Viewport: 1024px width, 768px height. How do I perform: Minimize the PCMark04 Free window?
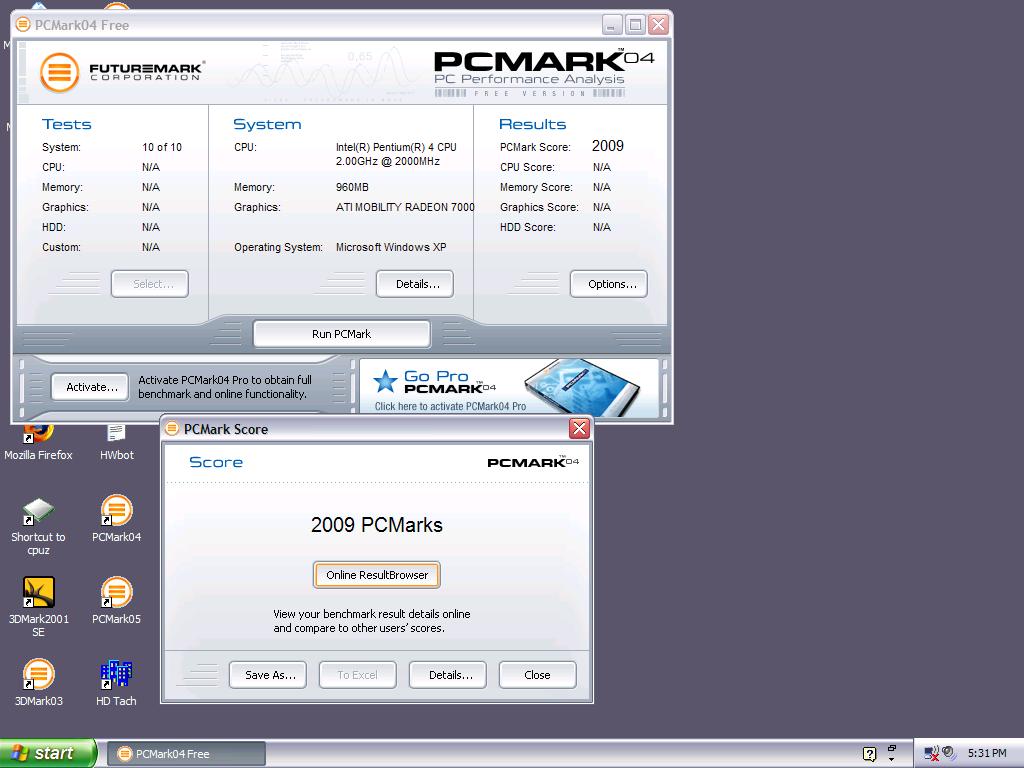coord(611,25)
